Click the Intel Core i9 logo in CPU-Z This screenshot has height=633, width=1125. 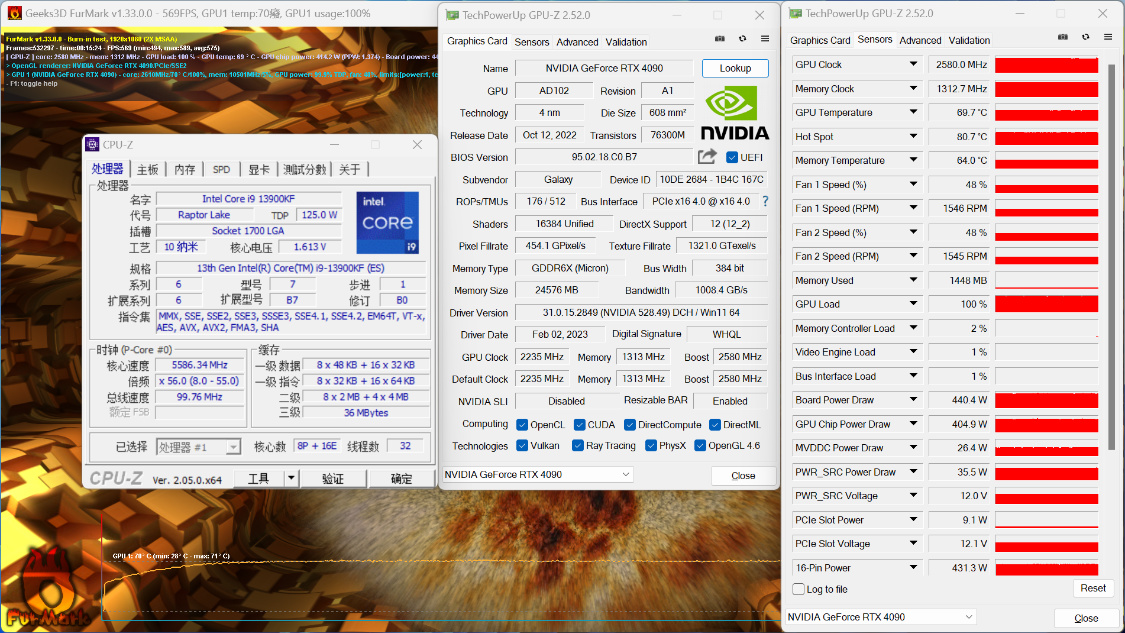tap(387, 222)
